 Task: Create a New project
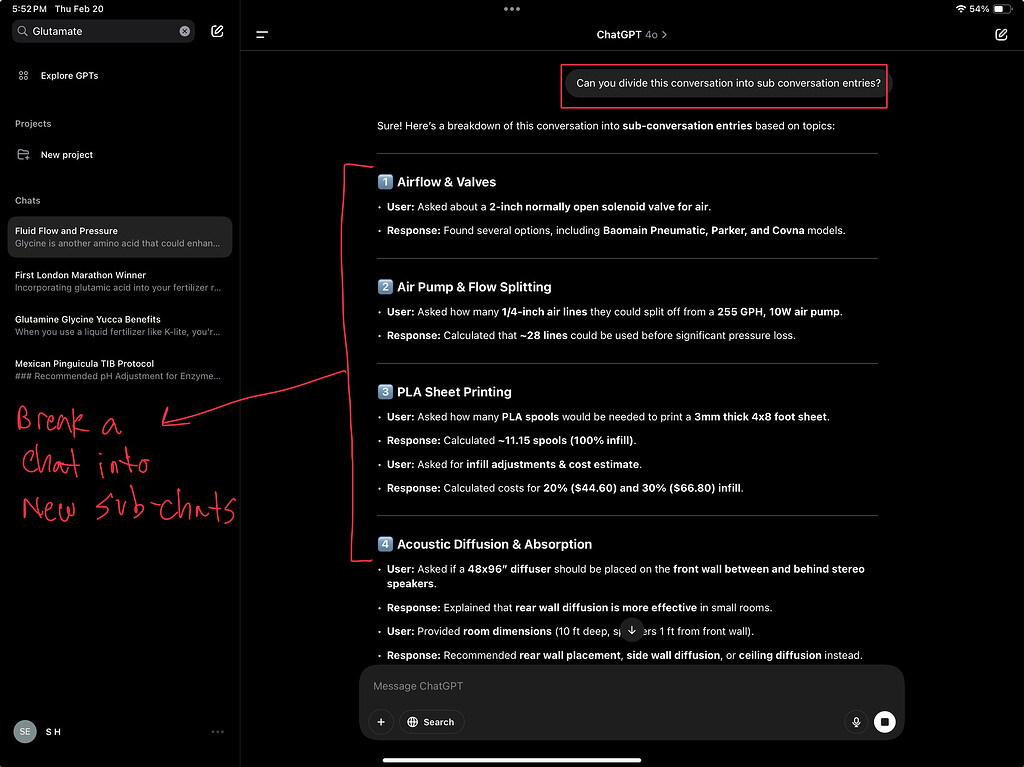(x=67, y=154)
